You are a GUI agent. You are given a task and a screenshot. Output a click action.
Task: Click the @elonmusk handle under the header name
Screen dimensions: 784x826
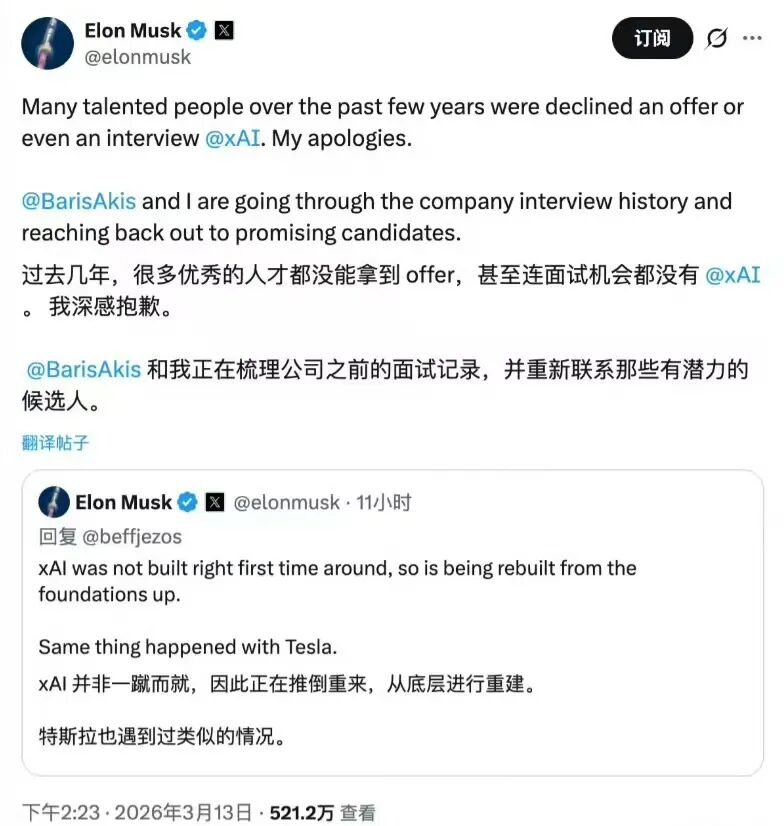point(137,57)
